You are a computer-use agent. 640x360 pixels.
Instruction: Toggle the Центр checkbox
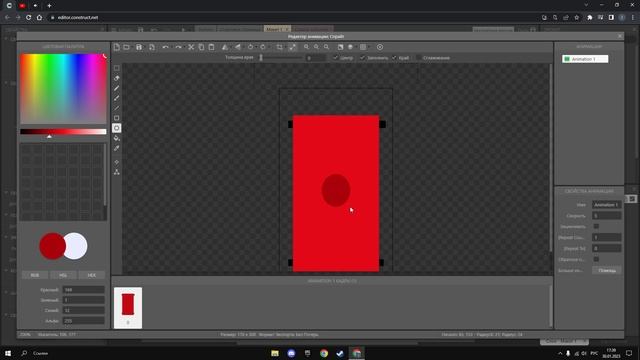[x=336, y=58]
